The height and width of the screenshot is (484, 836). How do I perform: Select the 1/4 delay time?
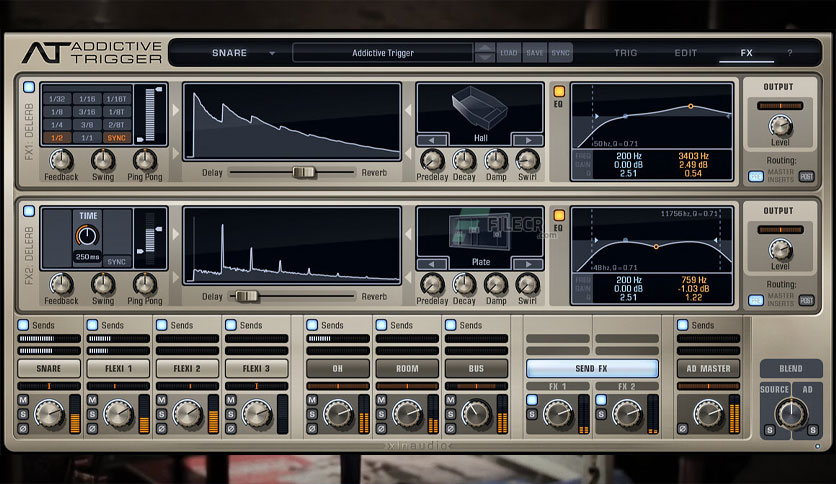point(57,125)
